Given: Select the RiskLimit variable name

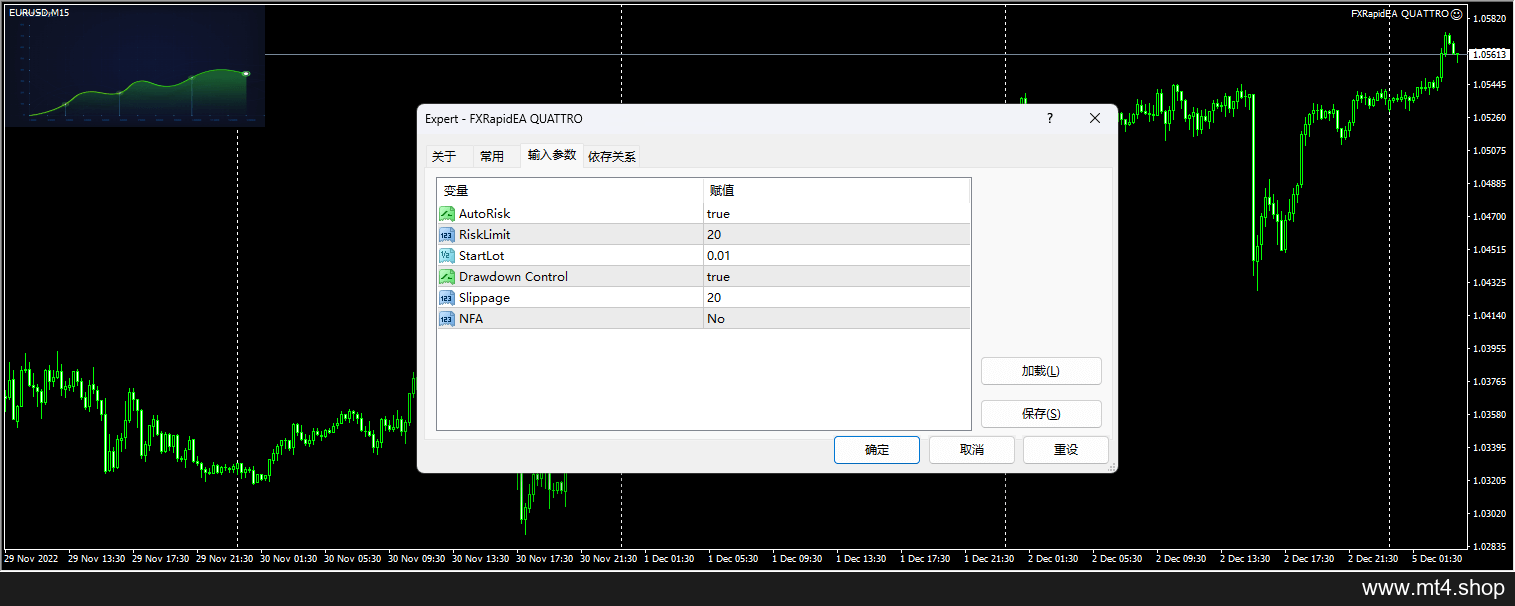Looking at the screenshot, I should click(x=485, y=235).
